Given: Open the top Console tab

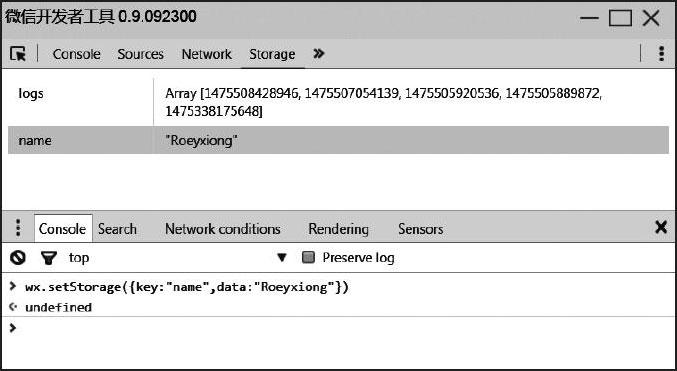Looking at the screenshot, I should tap(76, 54).
